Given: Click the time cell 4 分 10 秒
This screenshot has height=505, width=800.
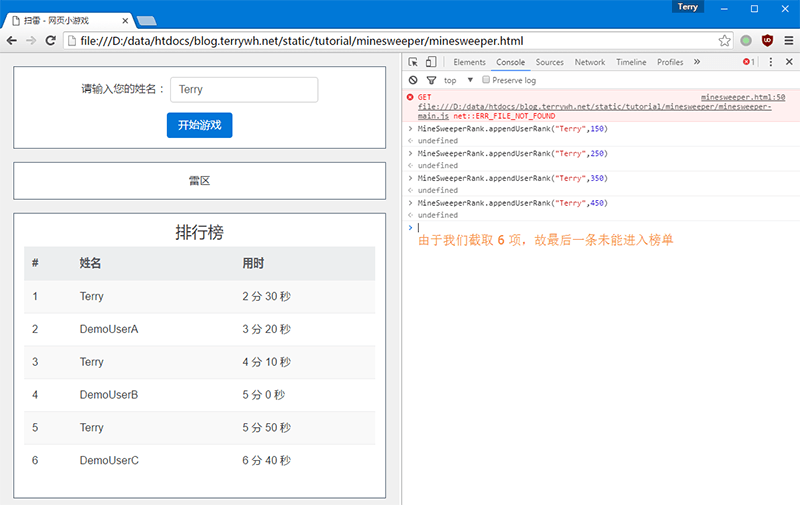Looking at the screenshot, I should pyautogui.click(x=266, y=362).
